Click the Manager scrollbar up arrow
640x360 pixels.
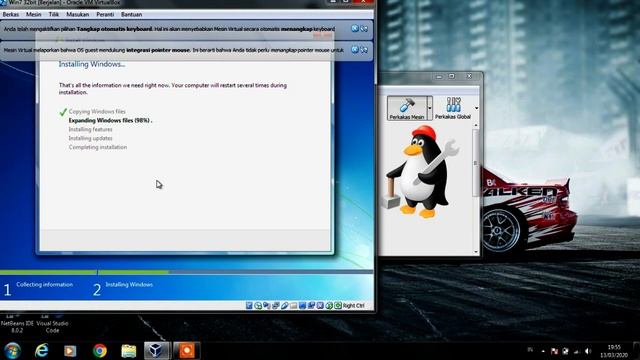[x=476, y=125]
